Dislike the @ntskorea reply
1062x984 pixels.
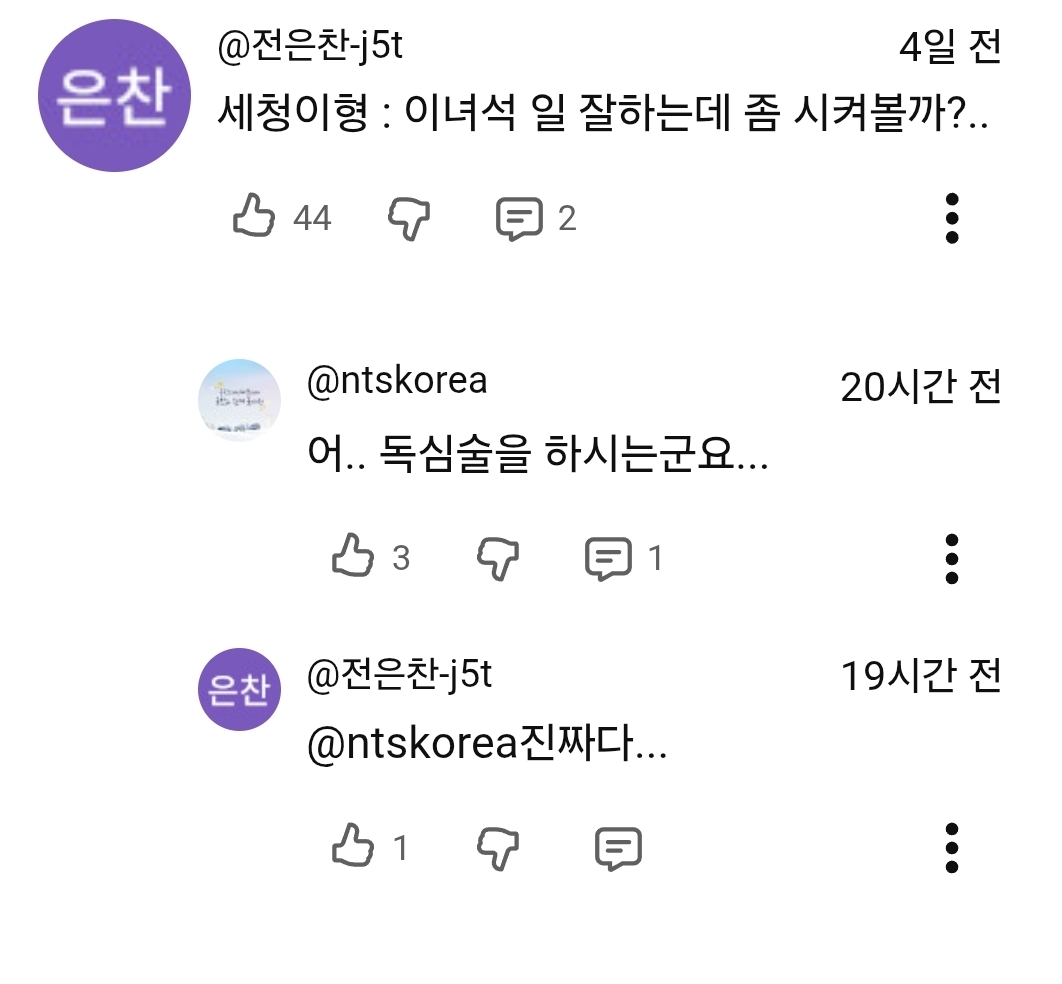(497, 558)
